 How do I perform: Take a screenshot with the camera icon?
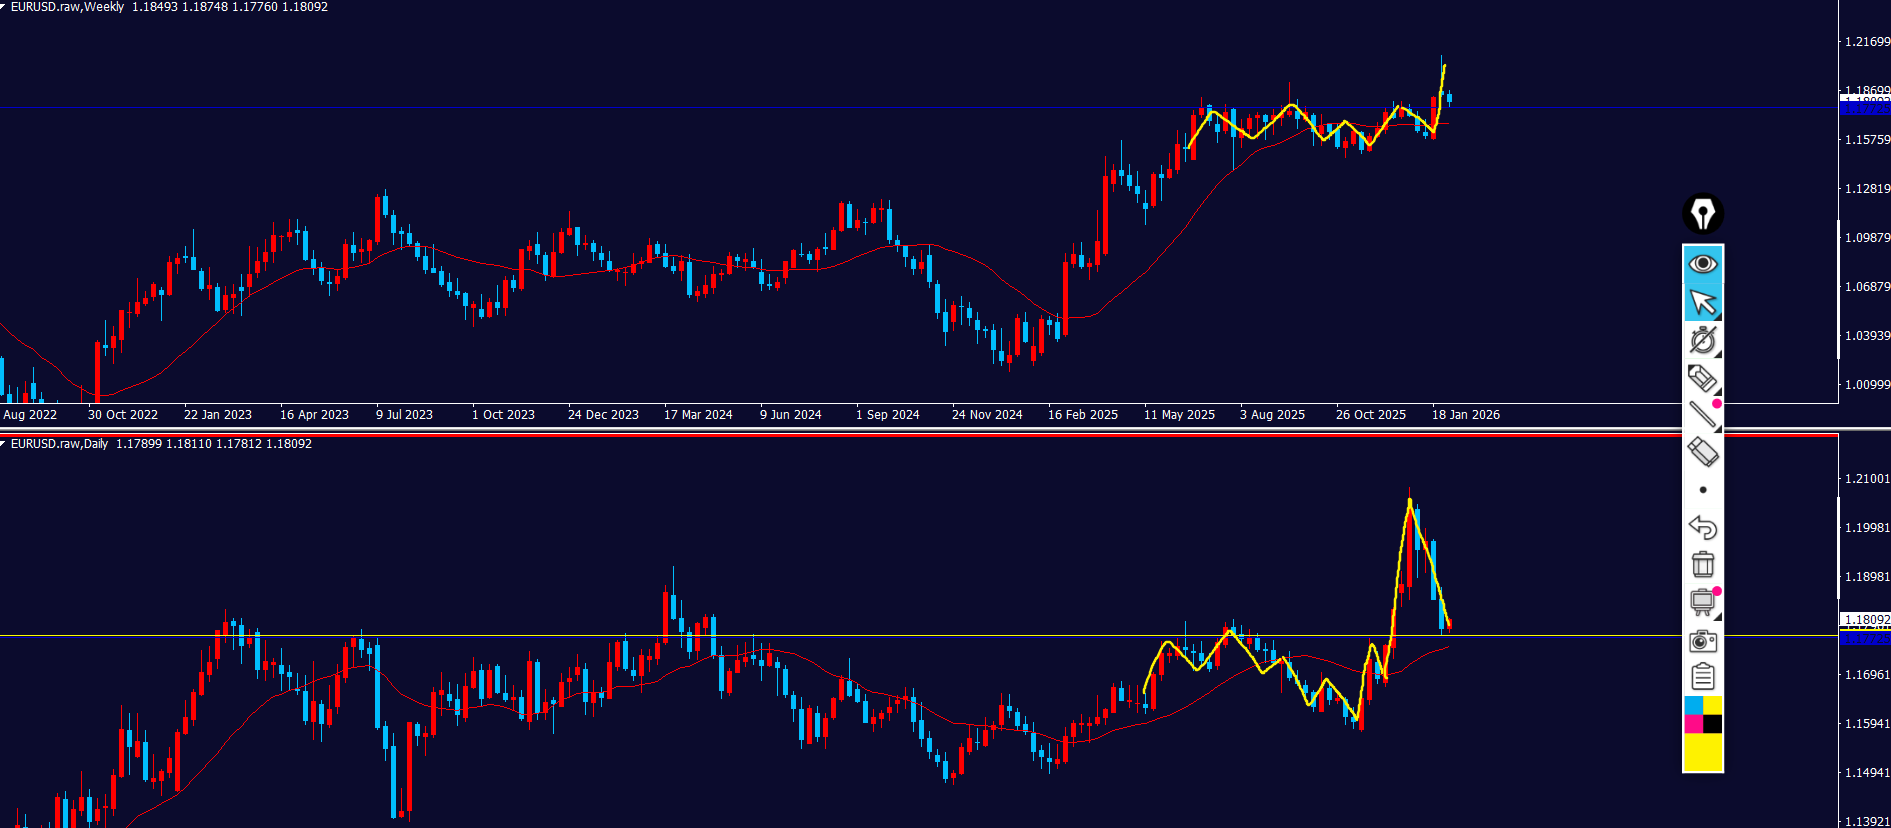[x=1702, y=641]
